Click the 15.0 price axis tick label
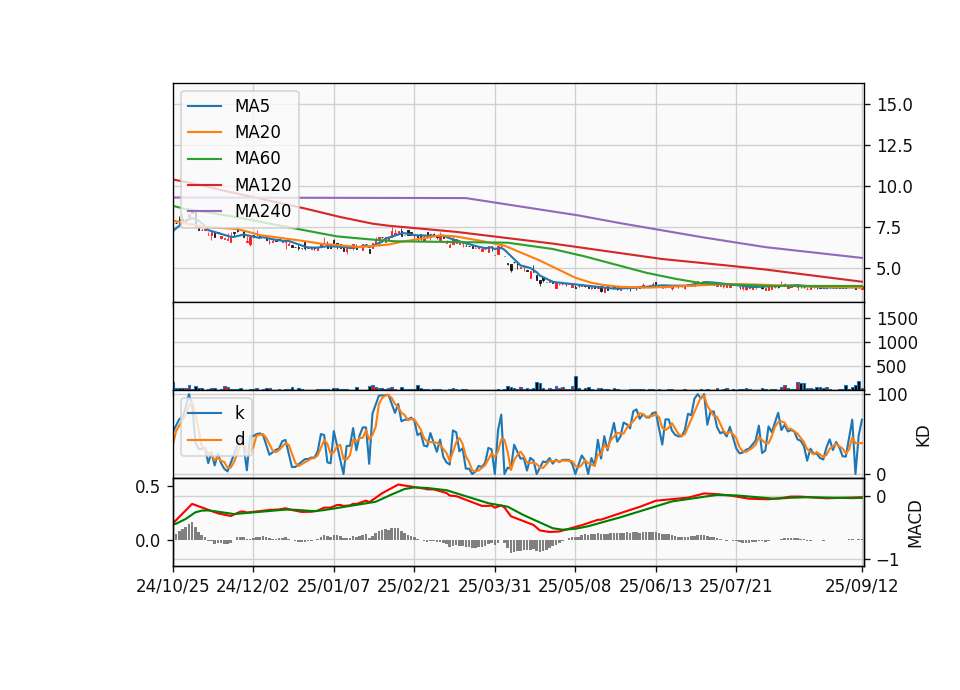The image size is (960, 690). coord(894,105)
